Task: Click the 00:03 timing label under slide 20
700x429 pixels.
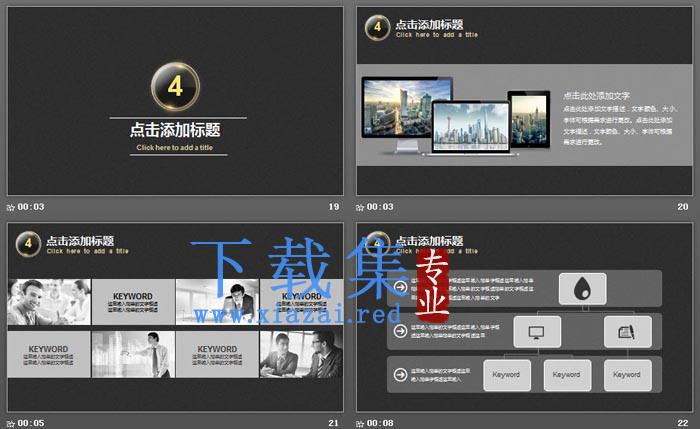Action: (x=380, y=207)
